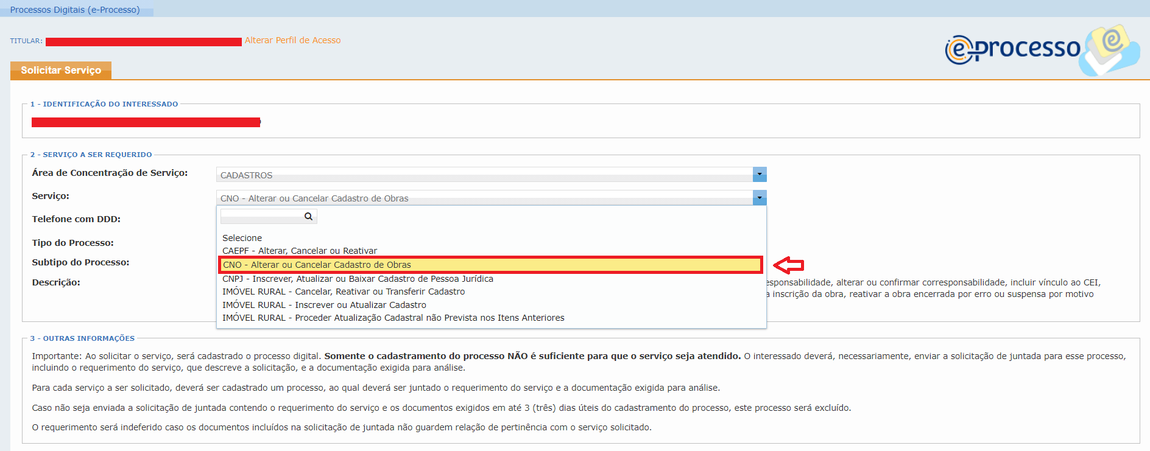Click the magnifier icon in the dropdown search
Screen dimensions: 1150x451
(x=308, y=216)
